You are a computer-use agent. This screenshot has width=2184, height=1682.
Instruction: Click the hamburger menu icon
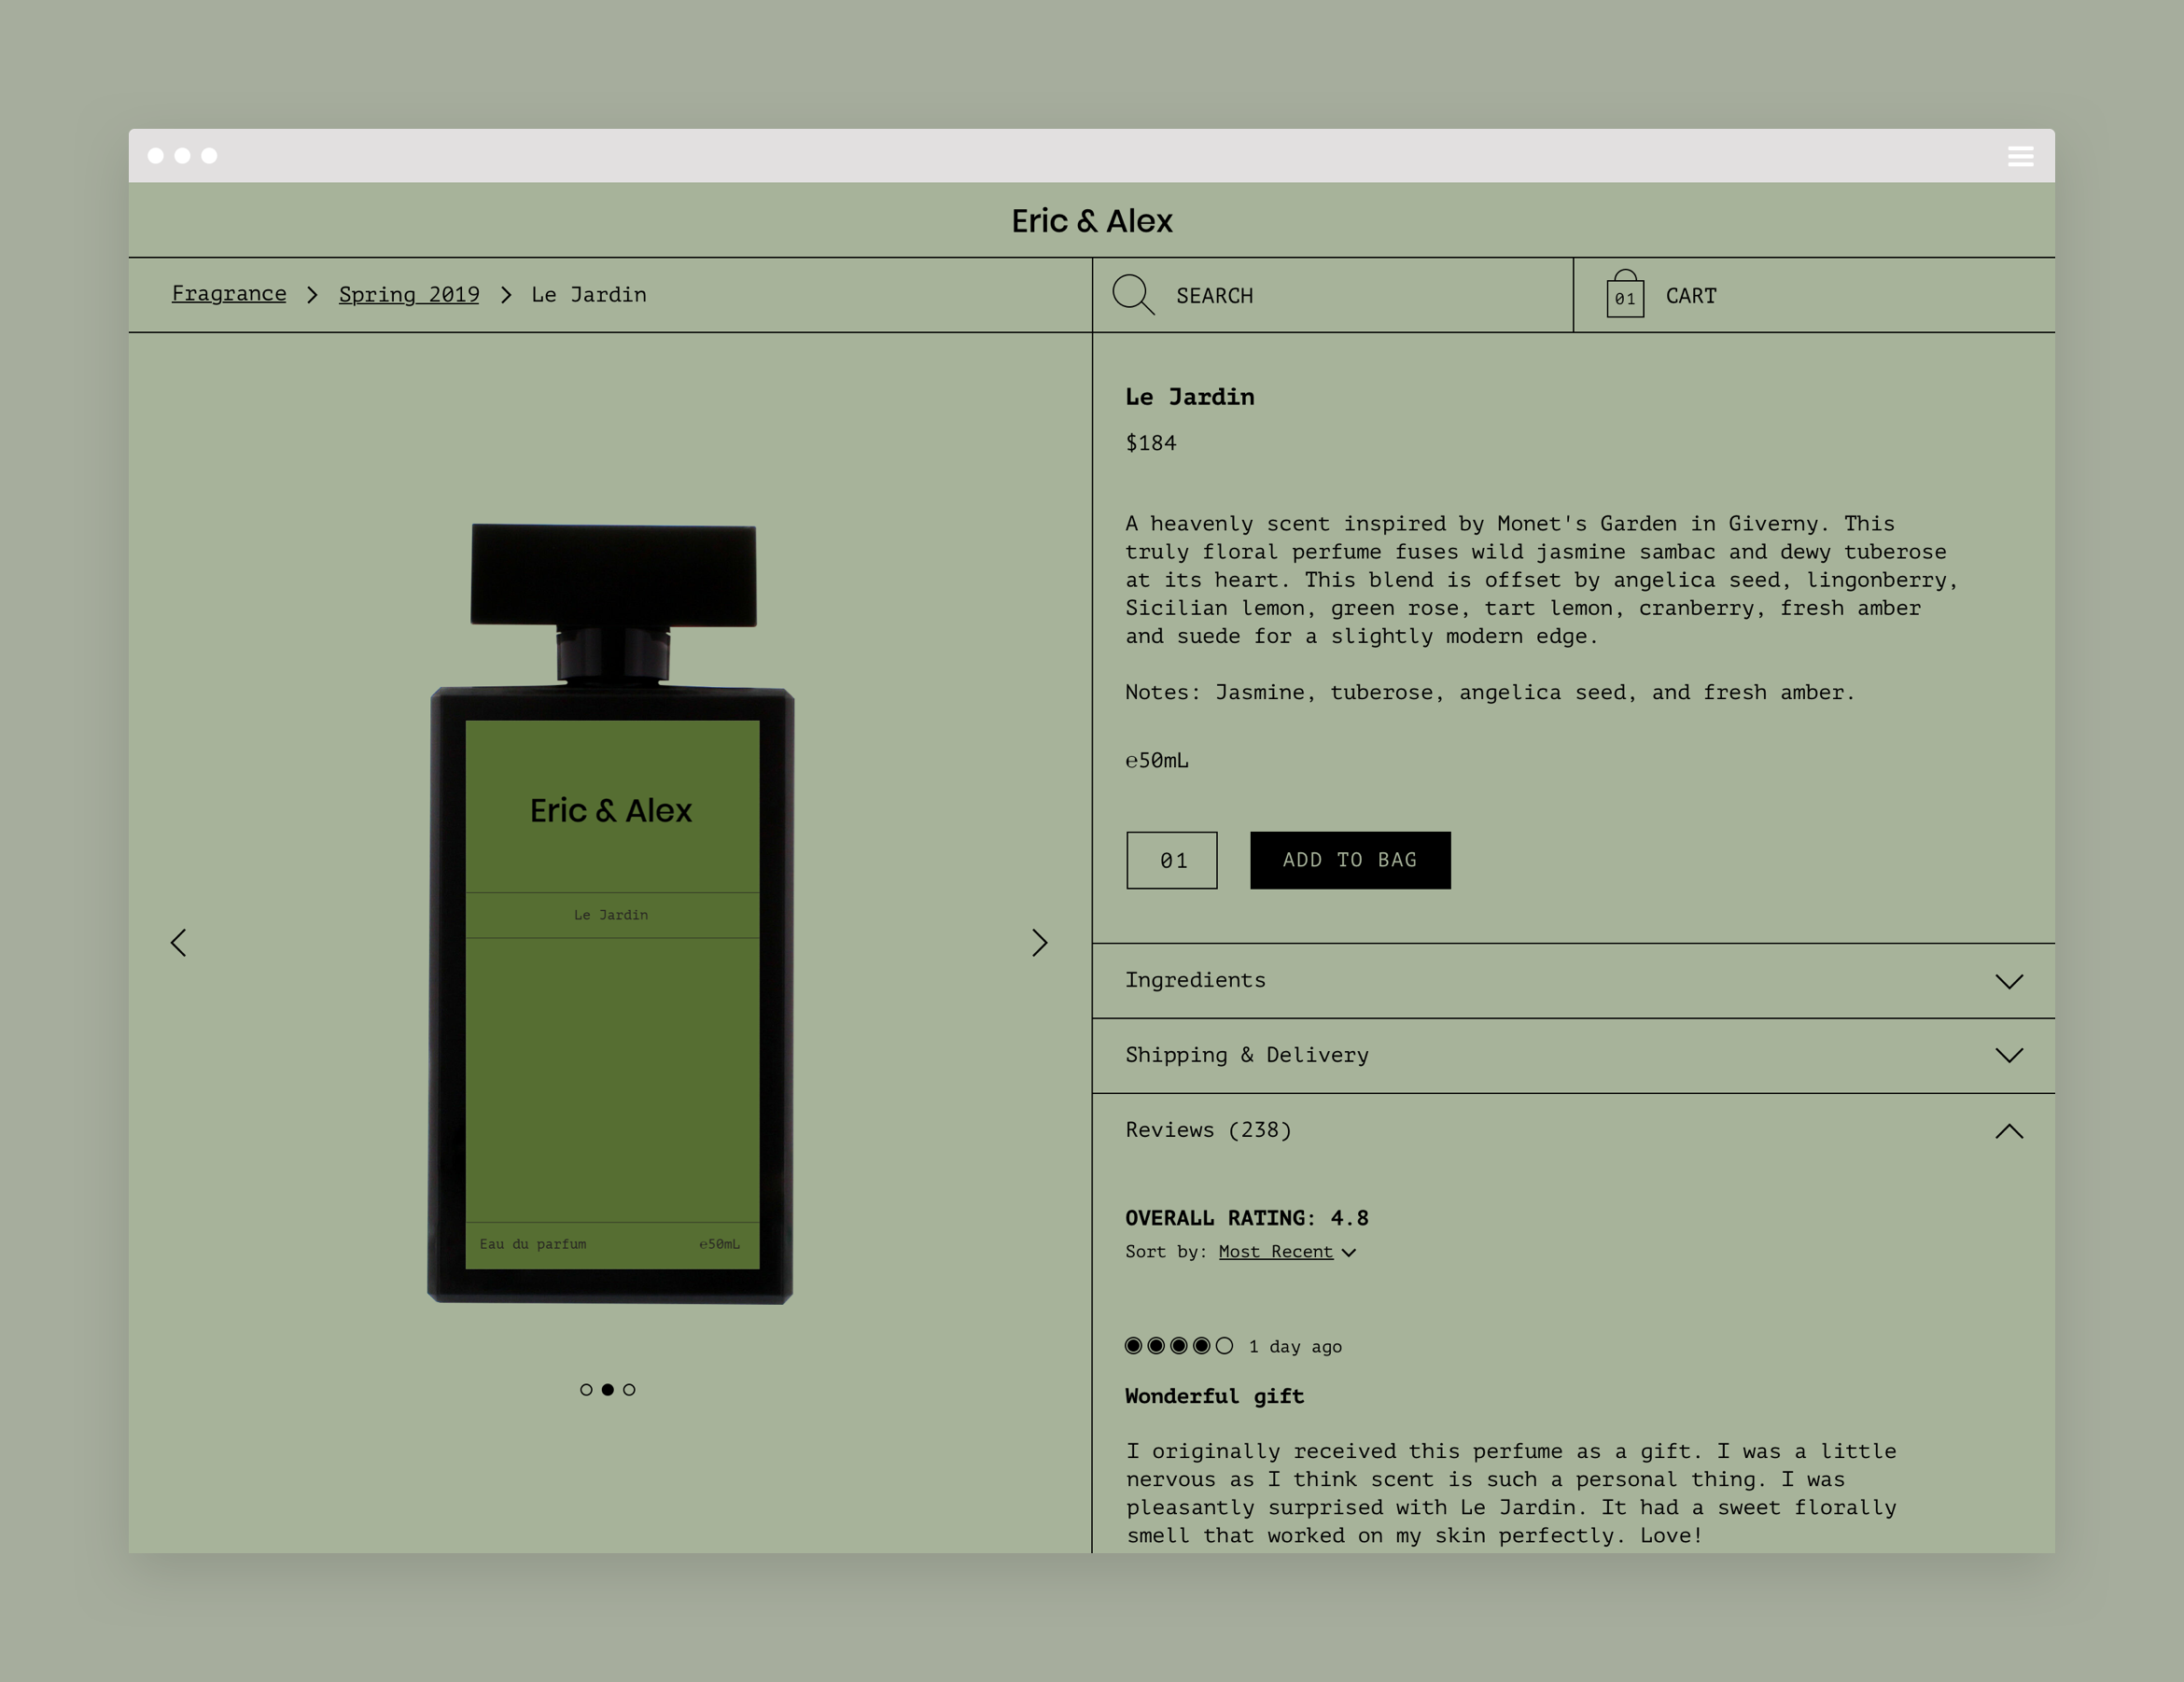pyautogui.click(x=2020, y=156)
